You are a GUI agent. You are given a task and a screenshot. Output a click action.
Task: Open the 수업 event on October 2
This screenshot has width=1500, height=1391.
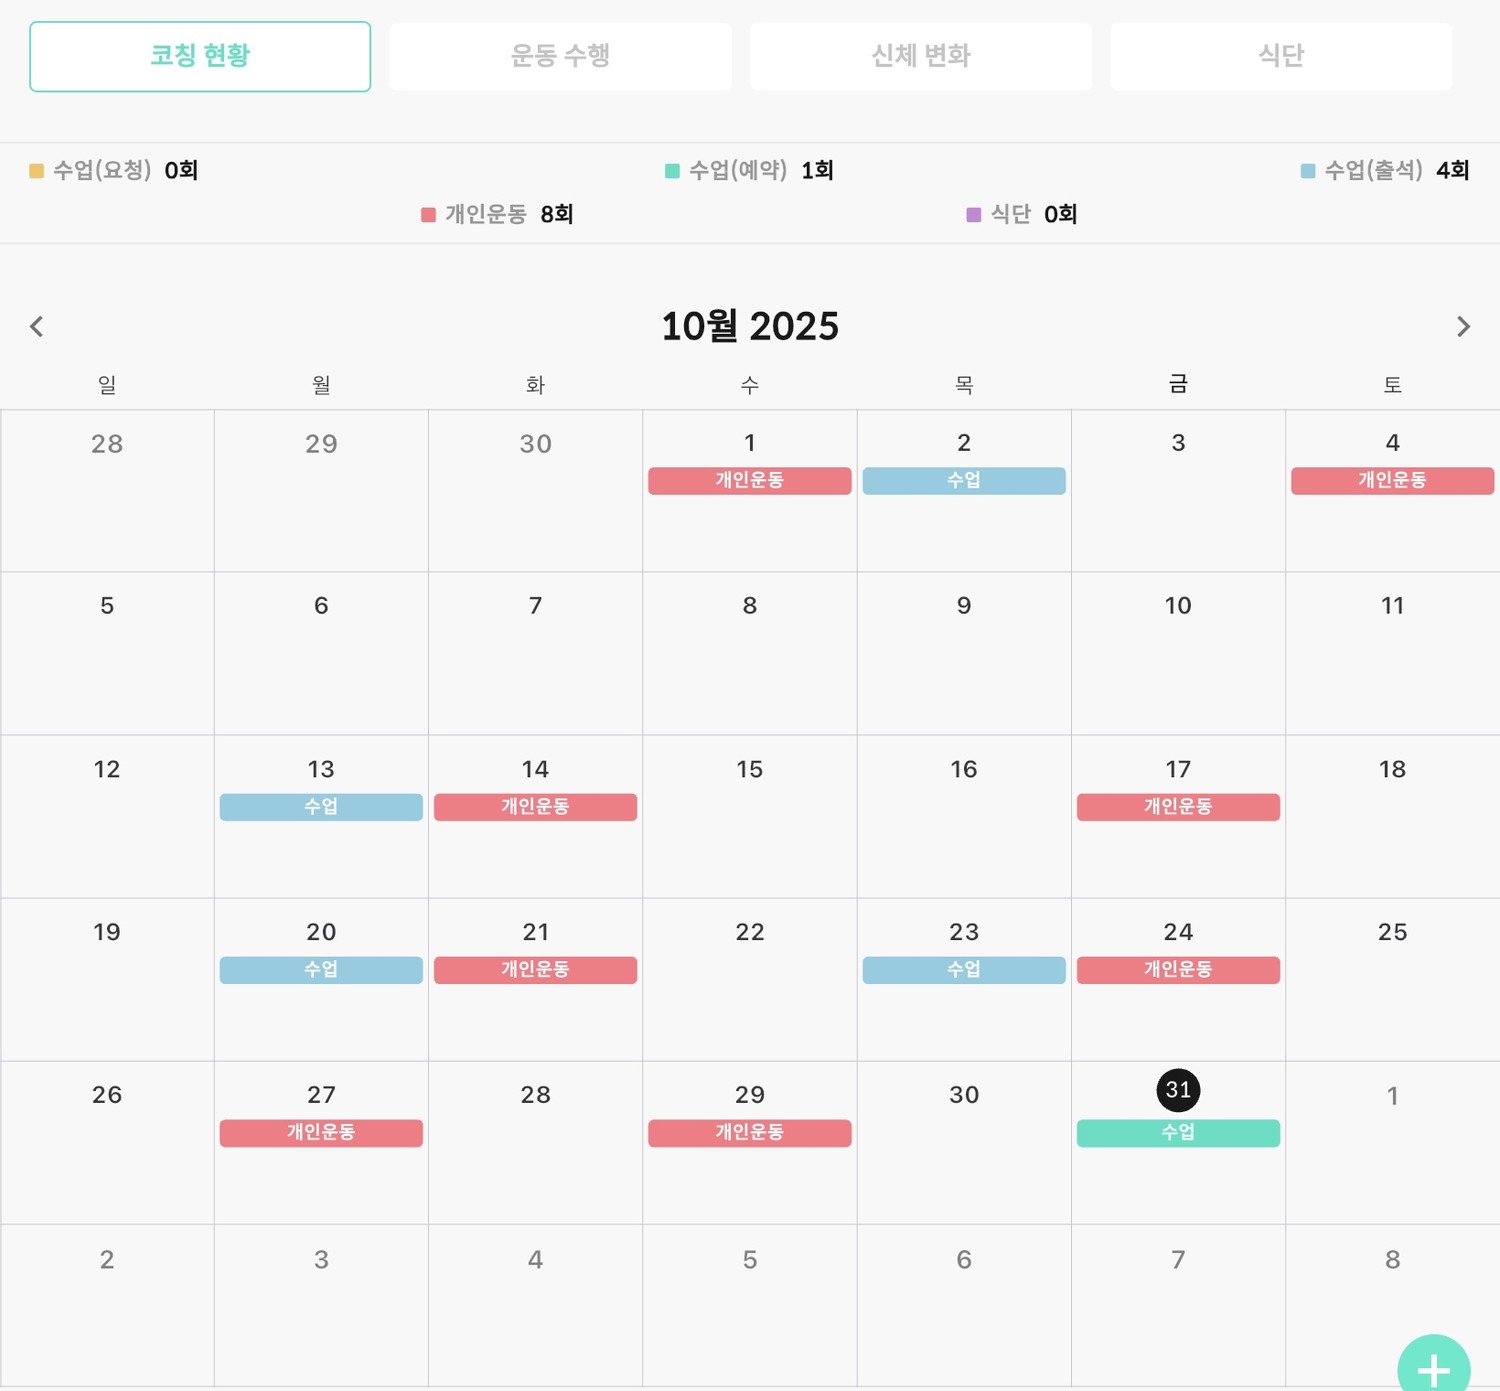pyautogui.click(x=963, y=481)
